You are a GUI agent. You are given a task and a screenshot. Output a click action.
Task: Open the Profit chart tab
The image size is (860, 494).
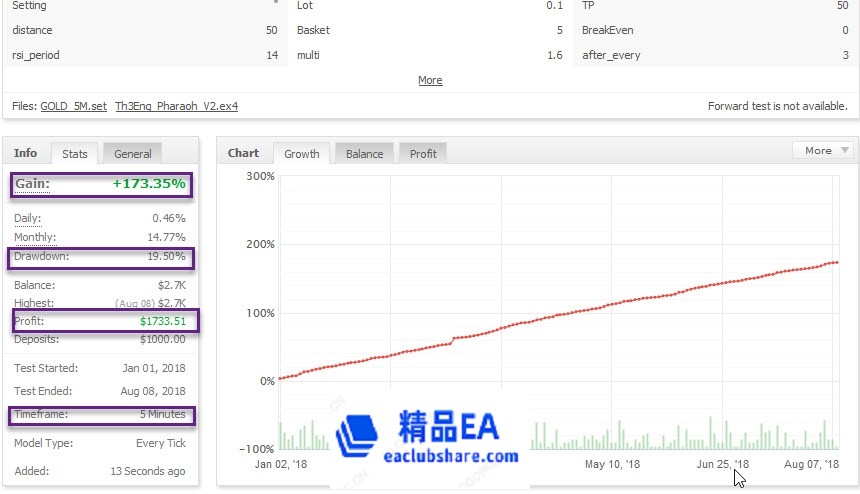click(423, 154)
